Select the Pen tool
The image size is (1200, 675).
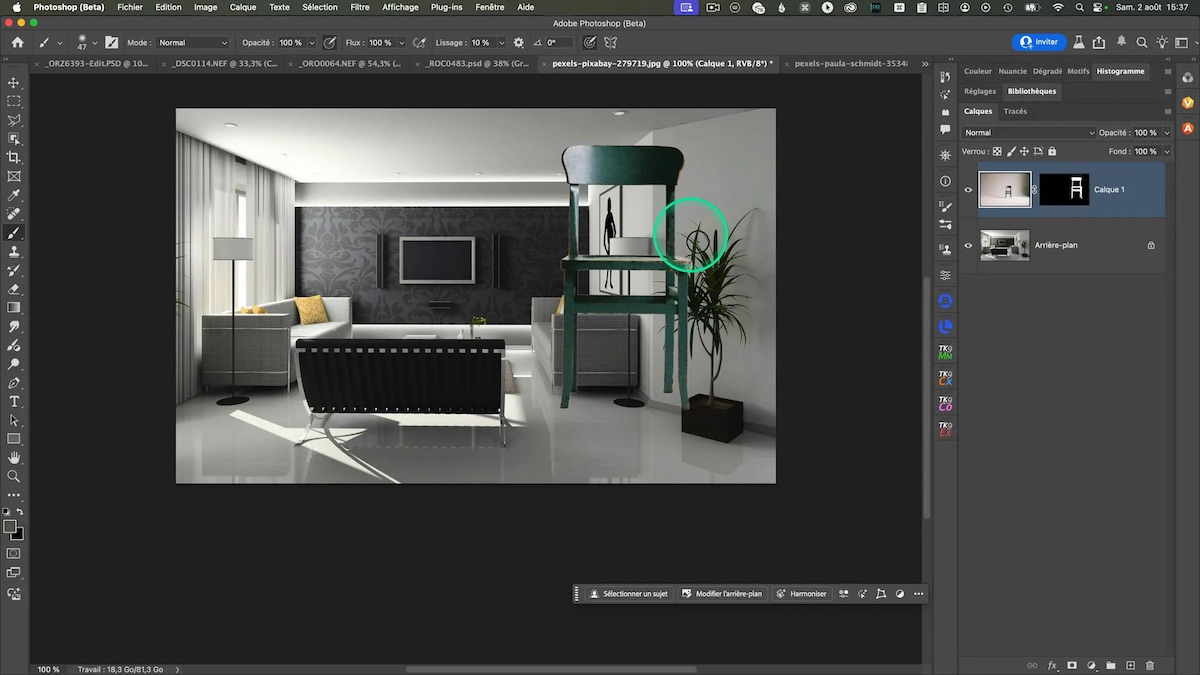pyautogui.click(x=14, y=383)
